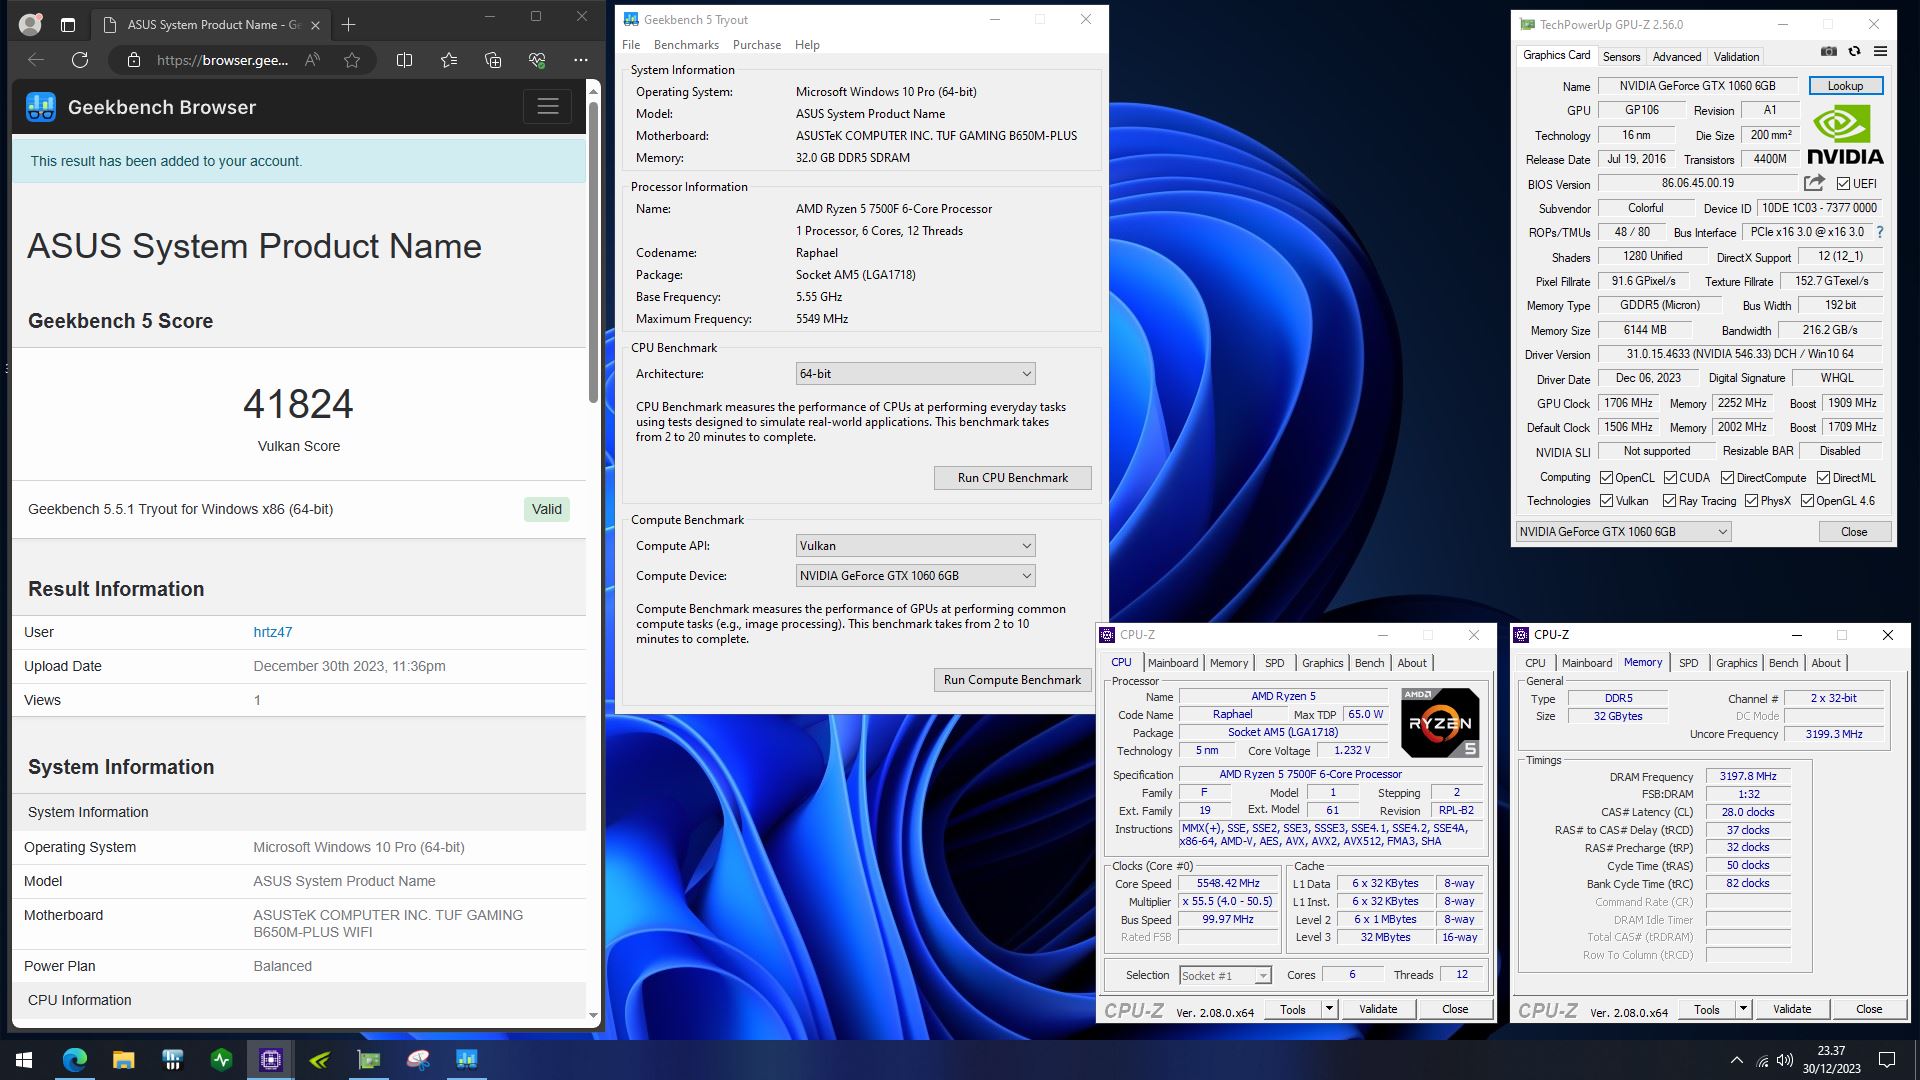Click the Bus Interface question mark in GPU-Z

(x=1880, y=232)
